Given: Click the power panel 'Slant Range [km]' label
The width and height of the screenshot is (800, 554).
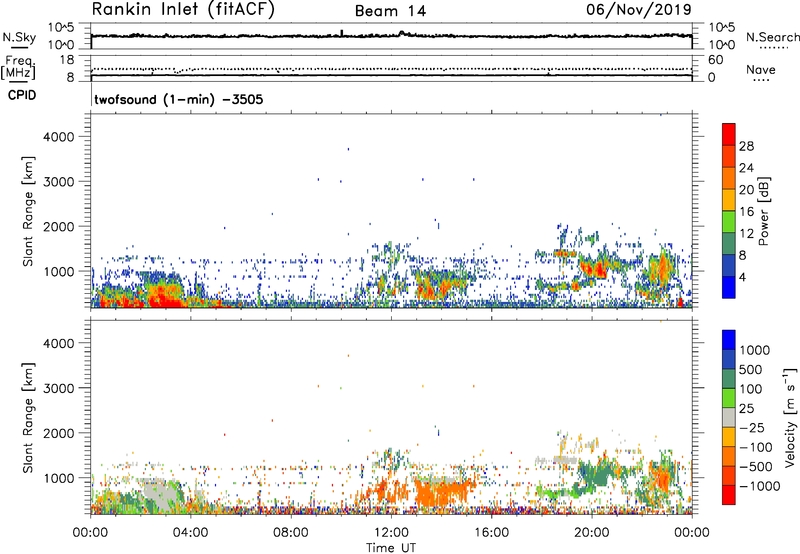Looking at the screenshot, I should 28,211.
